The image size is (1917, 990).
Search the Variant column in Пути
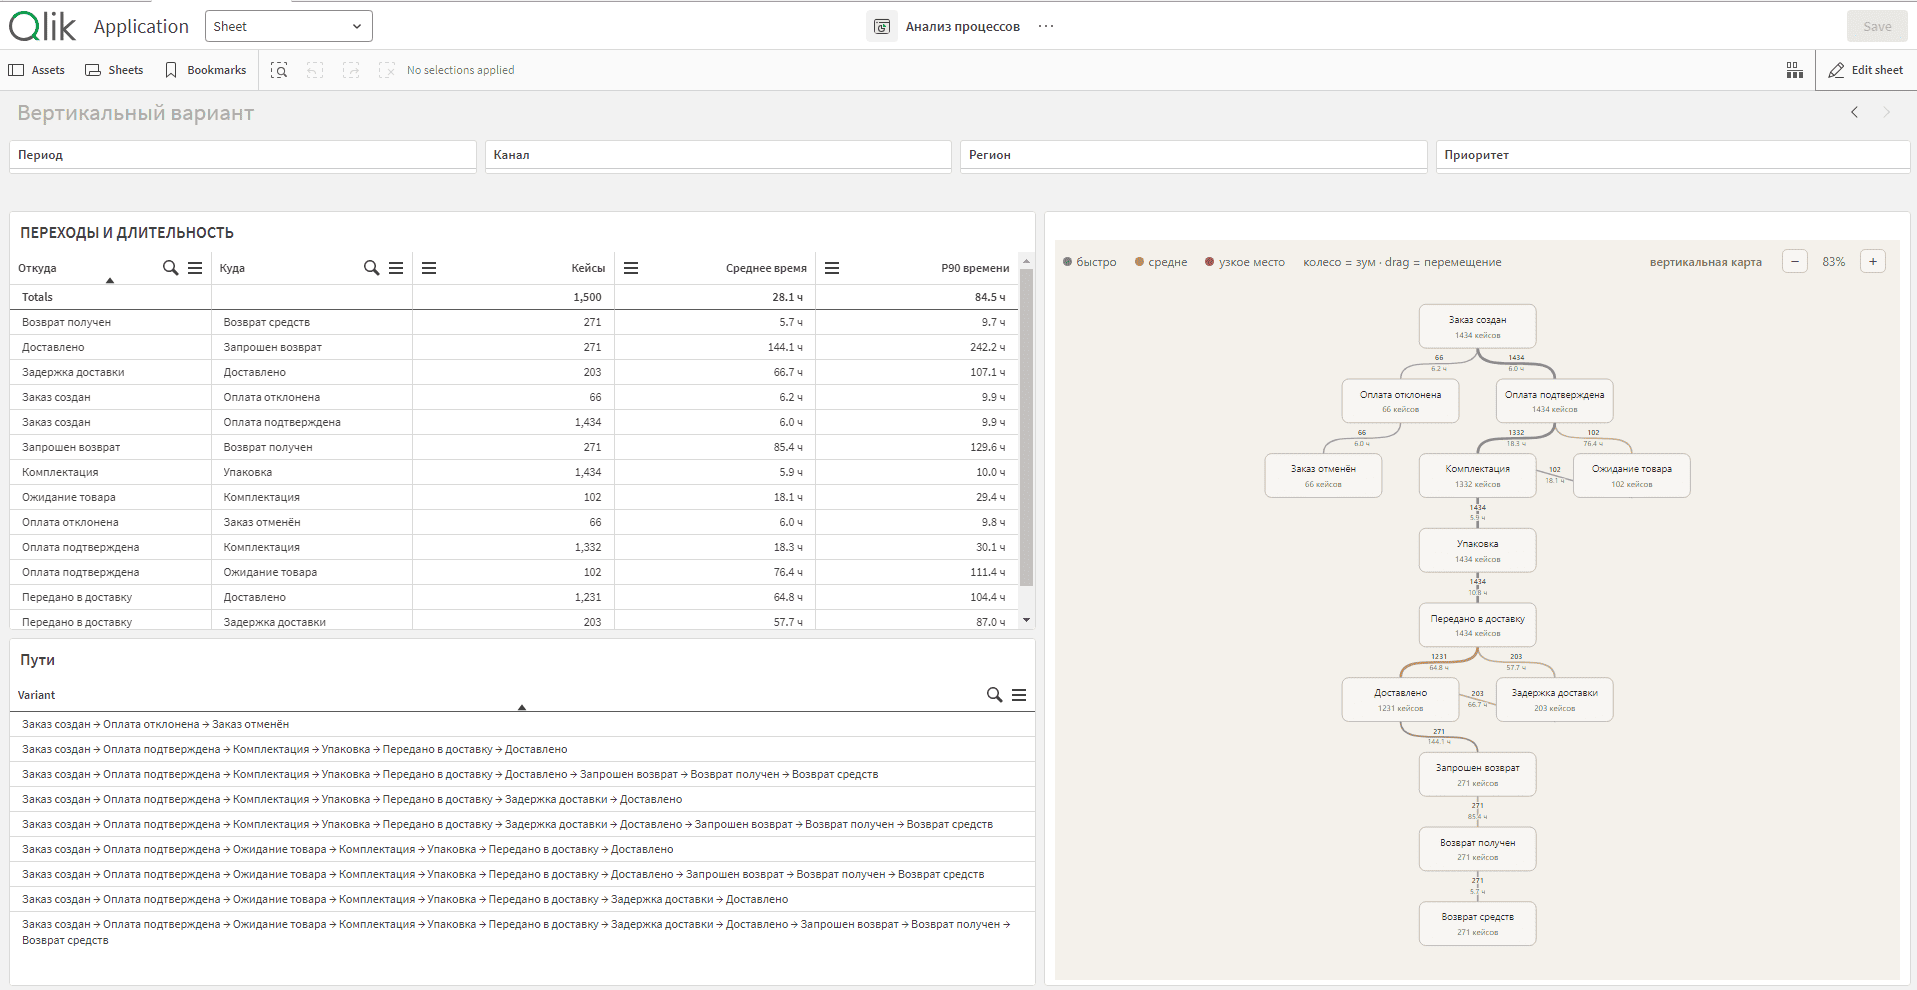pos(994,694)
